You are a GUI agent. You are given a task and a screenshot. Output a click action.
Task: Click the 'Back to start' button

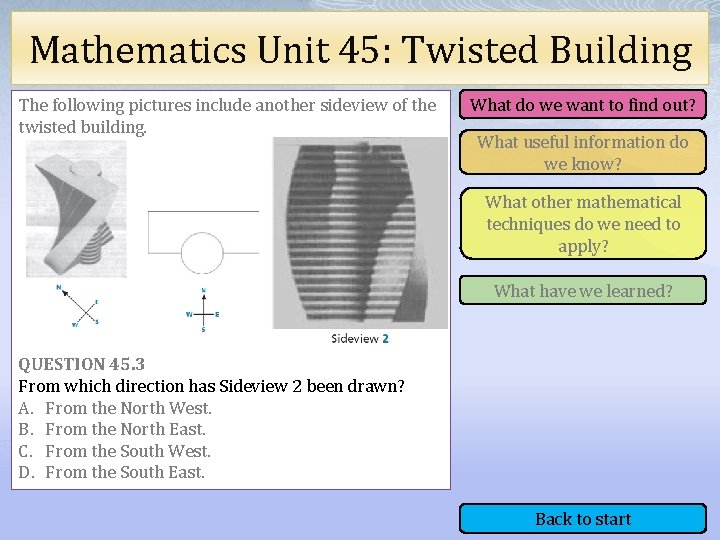tap(583, 519)
